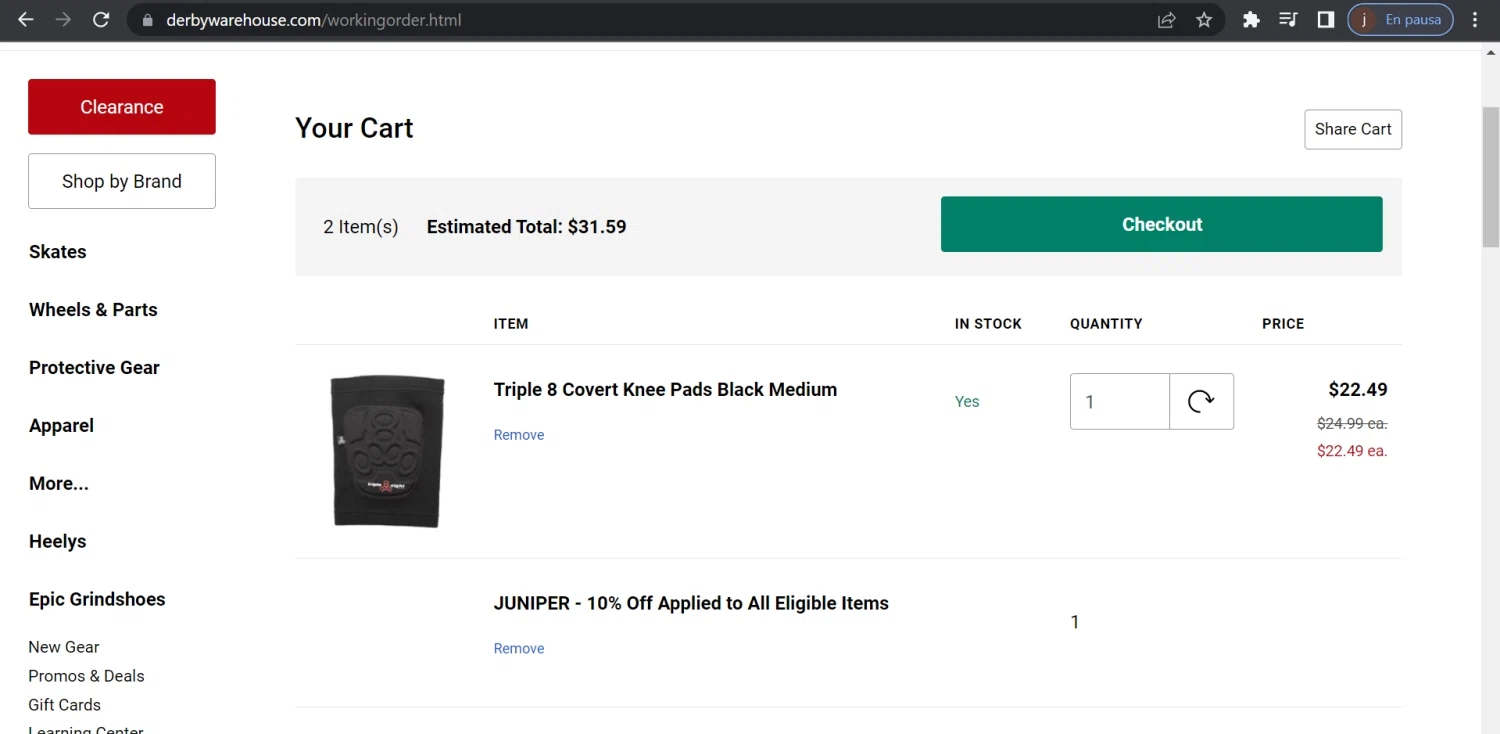Follow the New Gear link
Screen dimensions: 1500x734
64,647
